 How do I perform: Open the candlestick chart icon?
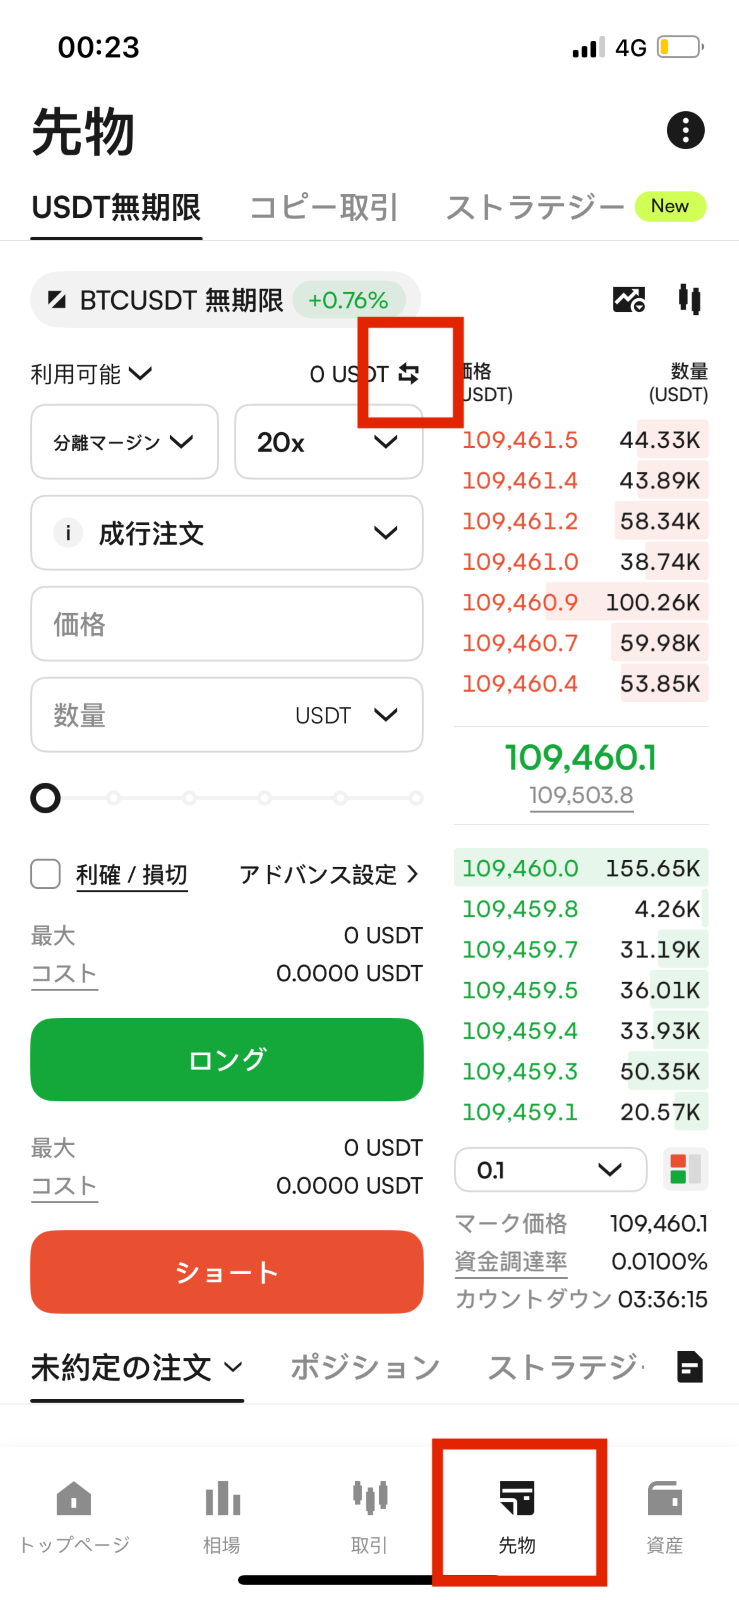point(689,299)
